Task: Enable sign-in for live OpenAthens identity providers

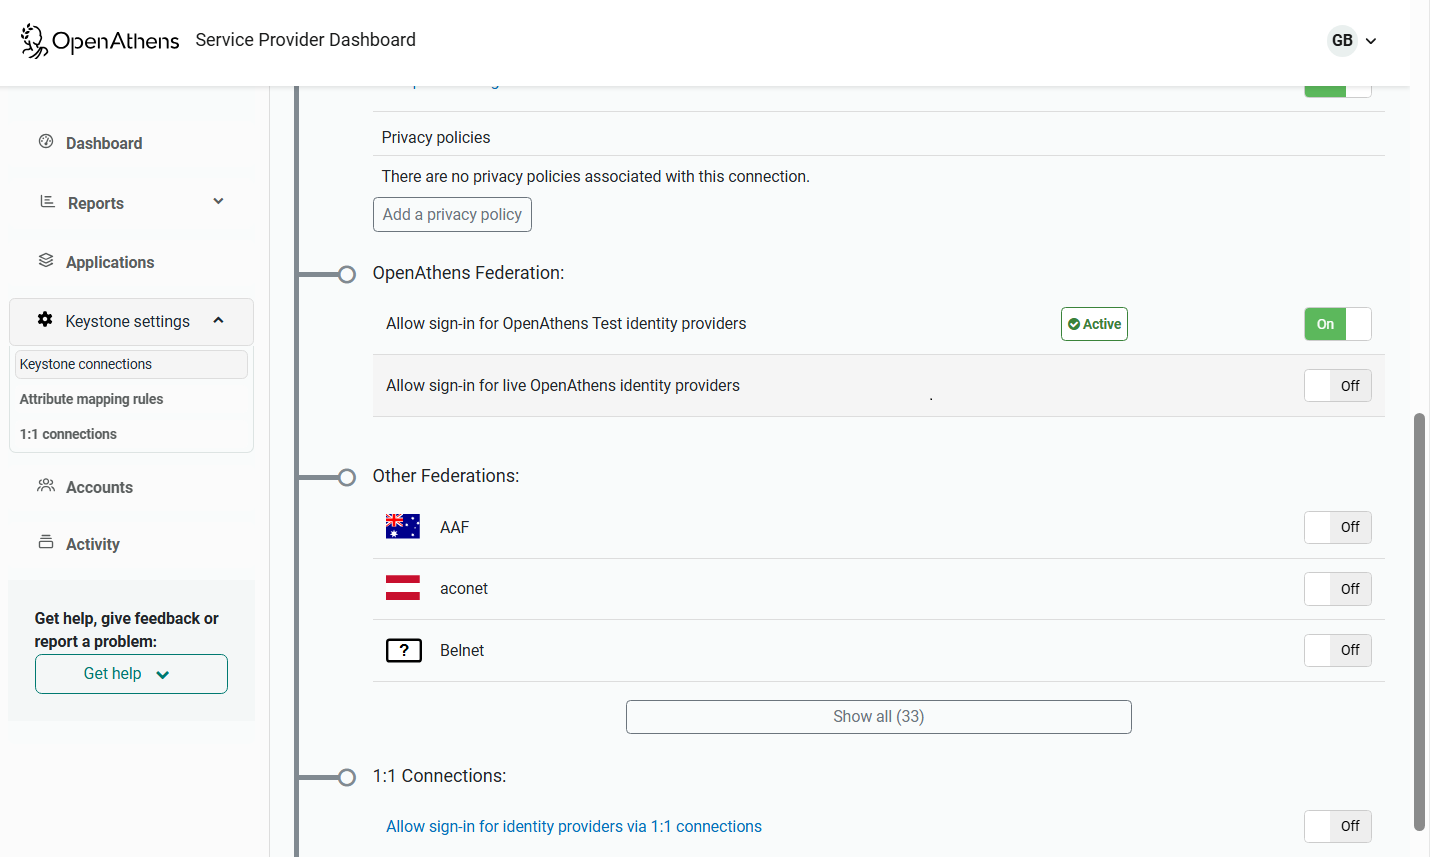Action: tap(1337, 385)
